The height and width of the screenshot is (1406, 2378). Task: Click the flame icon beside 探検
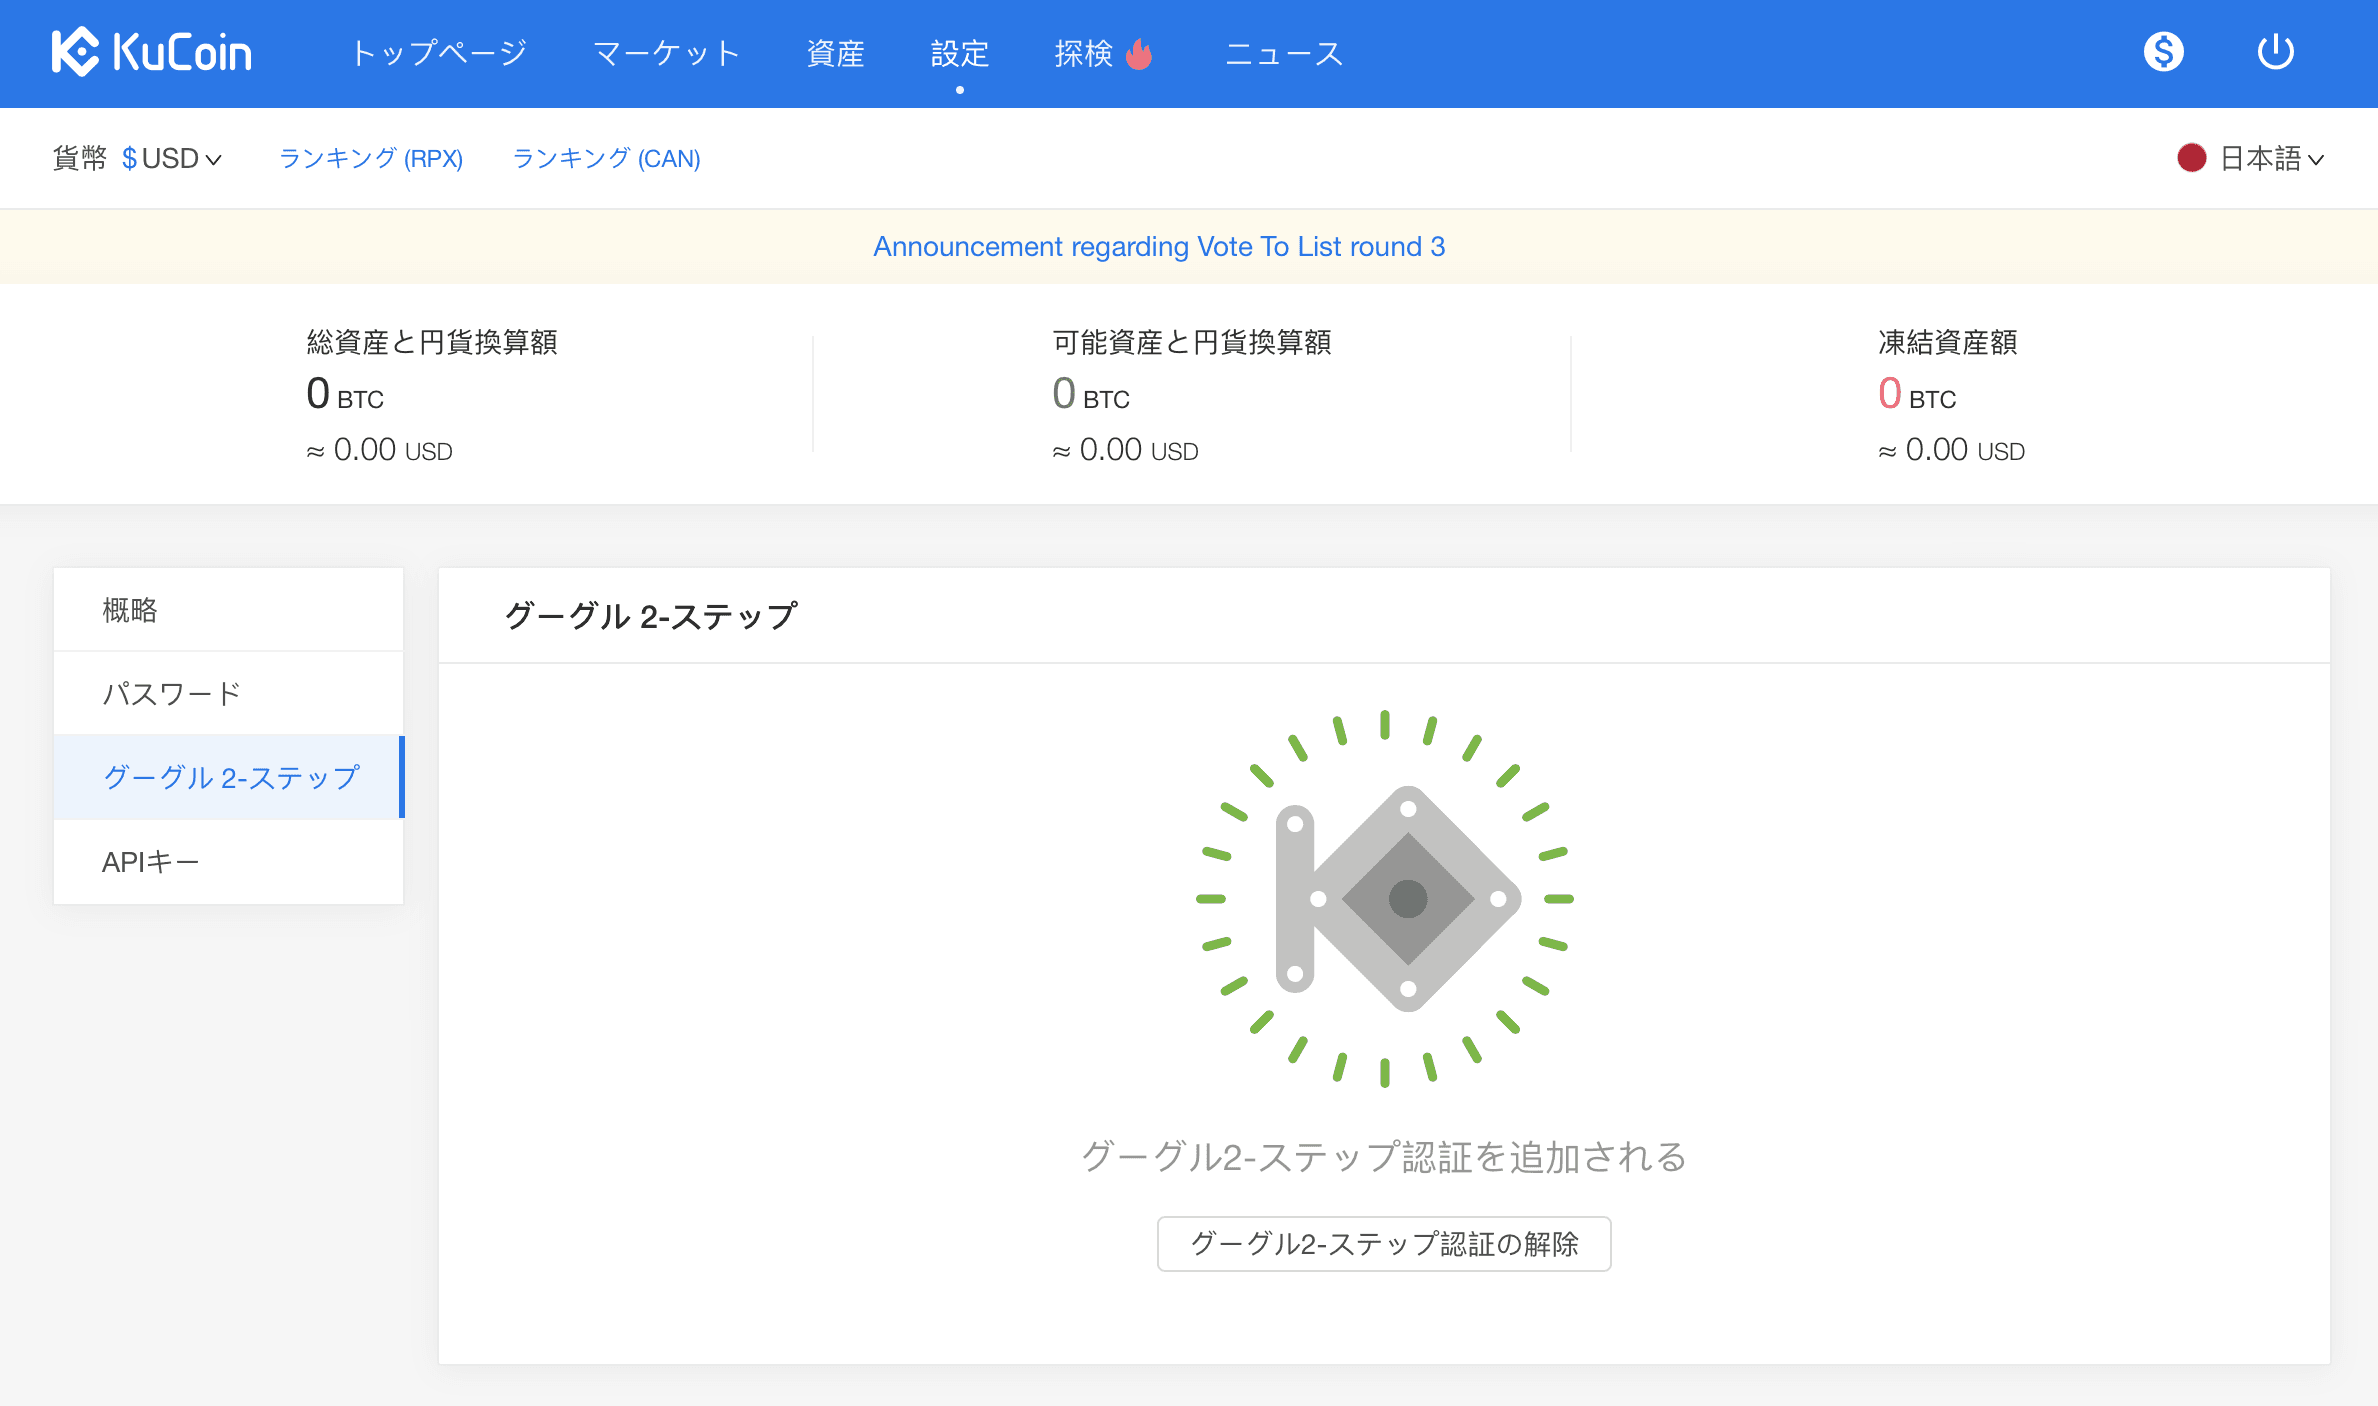pos(1139,54)
